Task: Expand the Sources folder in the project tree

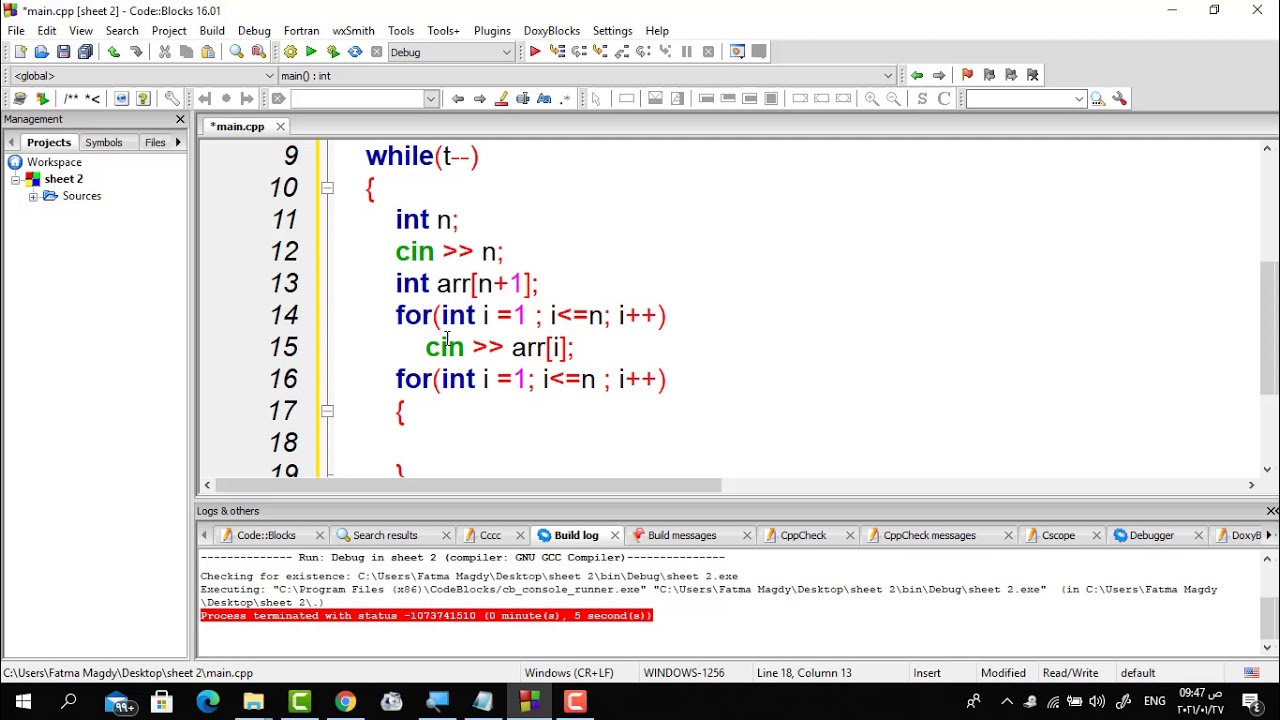Action: coord(33,196)
